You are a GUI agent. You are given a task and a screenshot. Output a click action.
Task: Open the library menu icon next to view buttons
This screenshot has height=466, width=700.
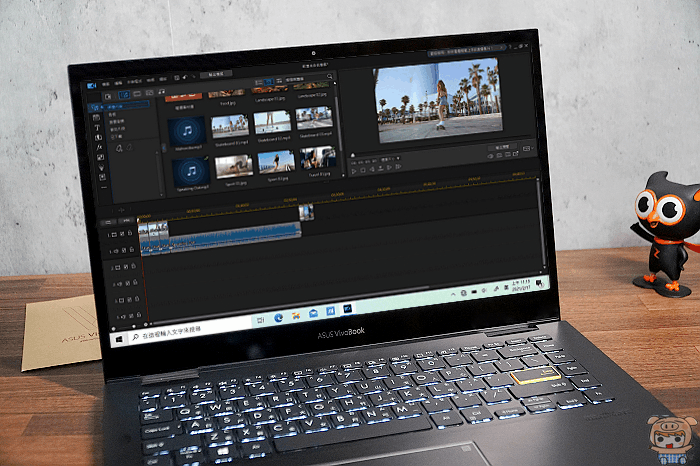pos(279,81)
